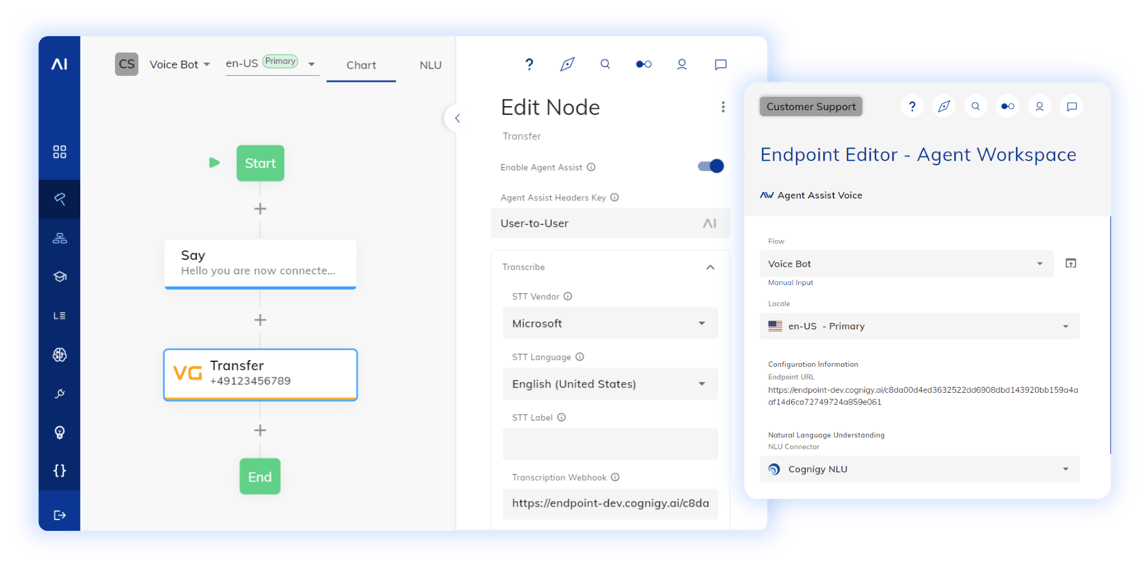Click info icon next to Enable Agent Assist
This screenshot has height=567, width=1146.
tap(591, 167)
